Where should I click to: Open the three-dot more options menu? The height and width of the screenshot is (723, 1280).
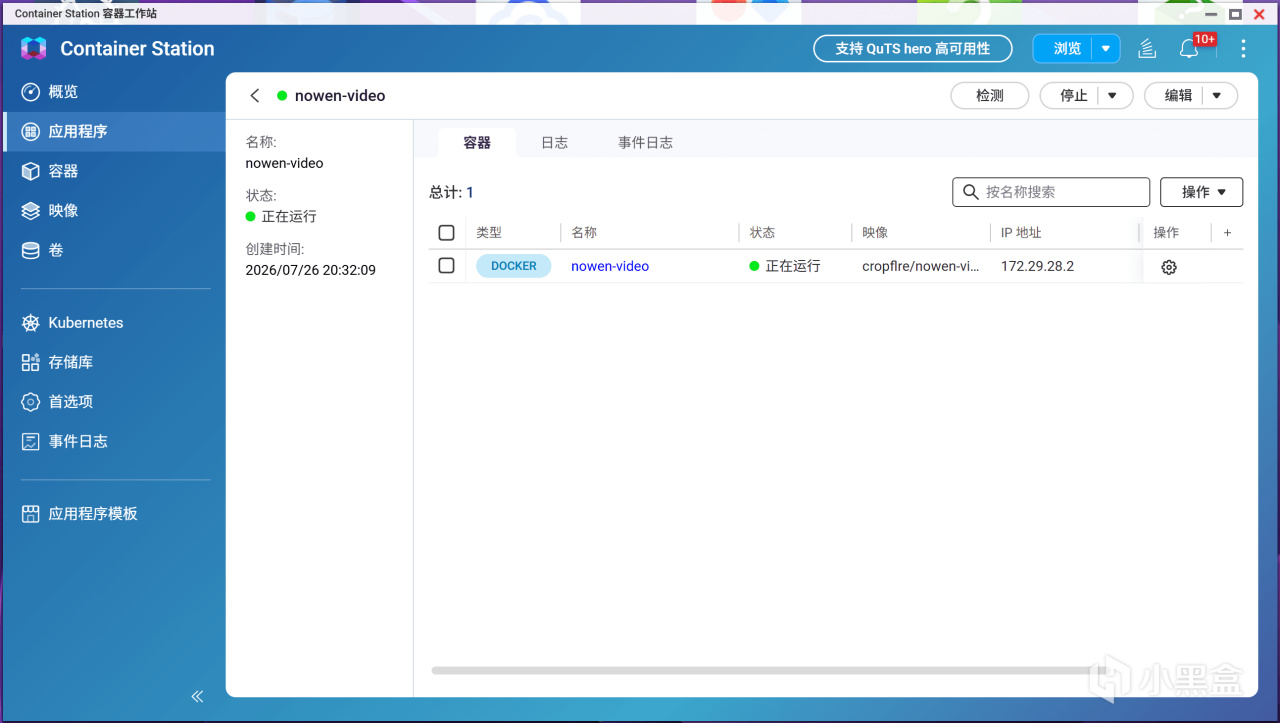click(x=1244, y=48)
